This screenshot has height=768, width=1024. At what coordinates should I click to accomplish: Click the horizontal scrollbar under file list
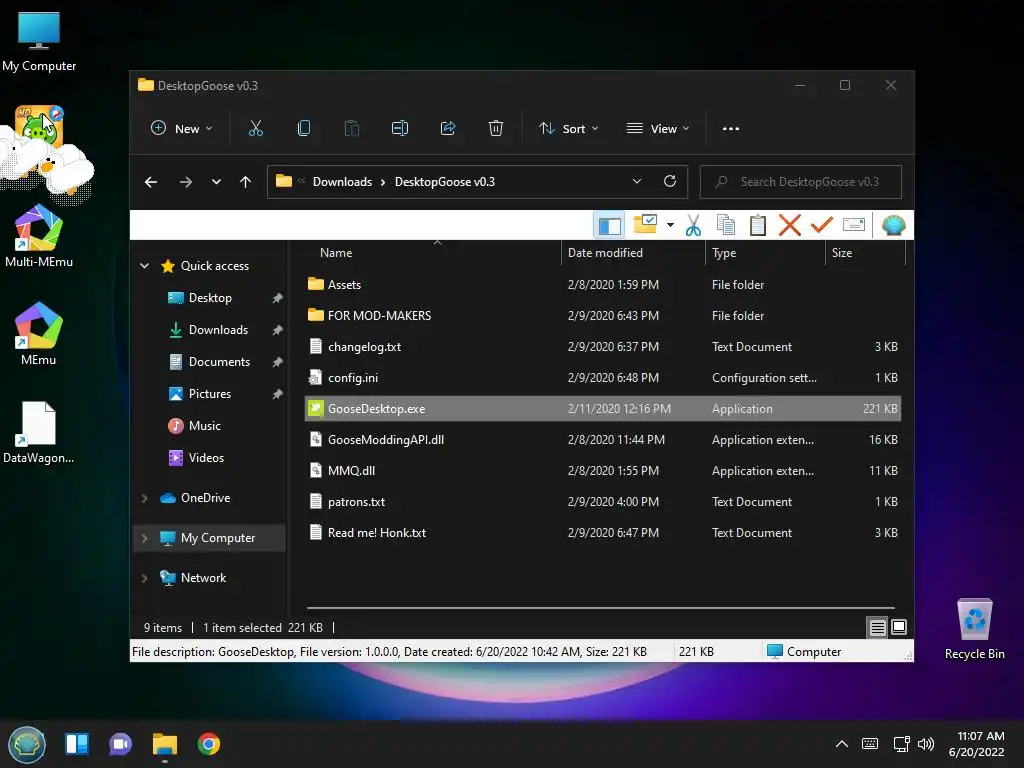[x=600, y=608]
